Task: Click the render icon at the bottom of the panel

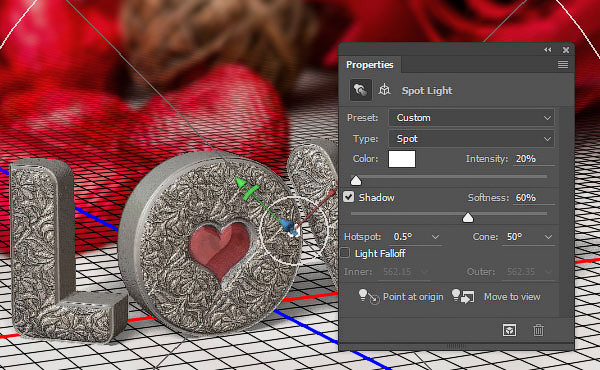Action: pos(509,330)
